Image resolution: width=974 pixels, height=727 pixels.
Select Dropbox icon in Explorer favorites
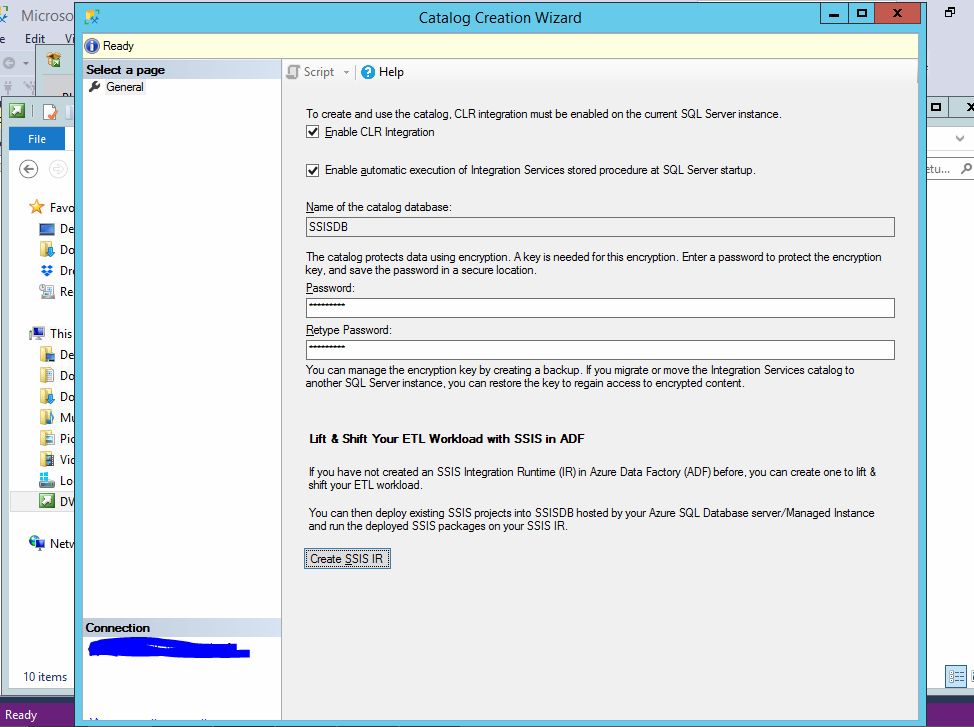point(47,270)
